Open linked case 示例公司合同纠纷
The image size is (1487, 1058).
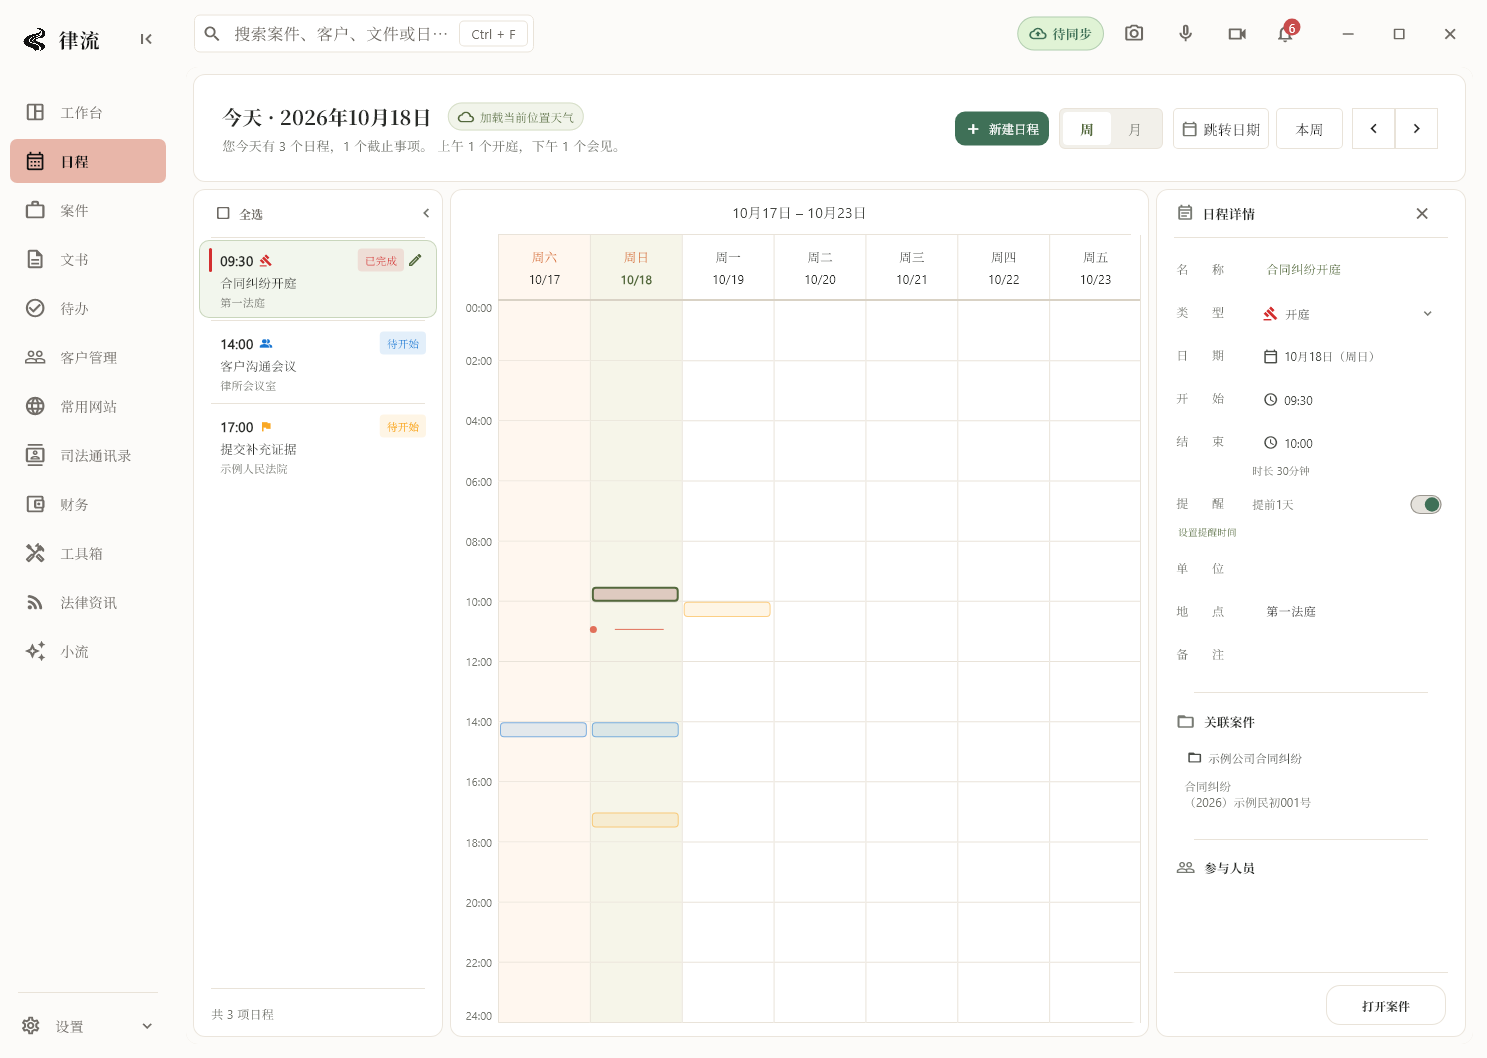point(1245,758)
